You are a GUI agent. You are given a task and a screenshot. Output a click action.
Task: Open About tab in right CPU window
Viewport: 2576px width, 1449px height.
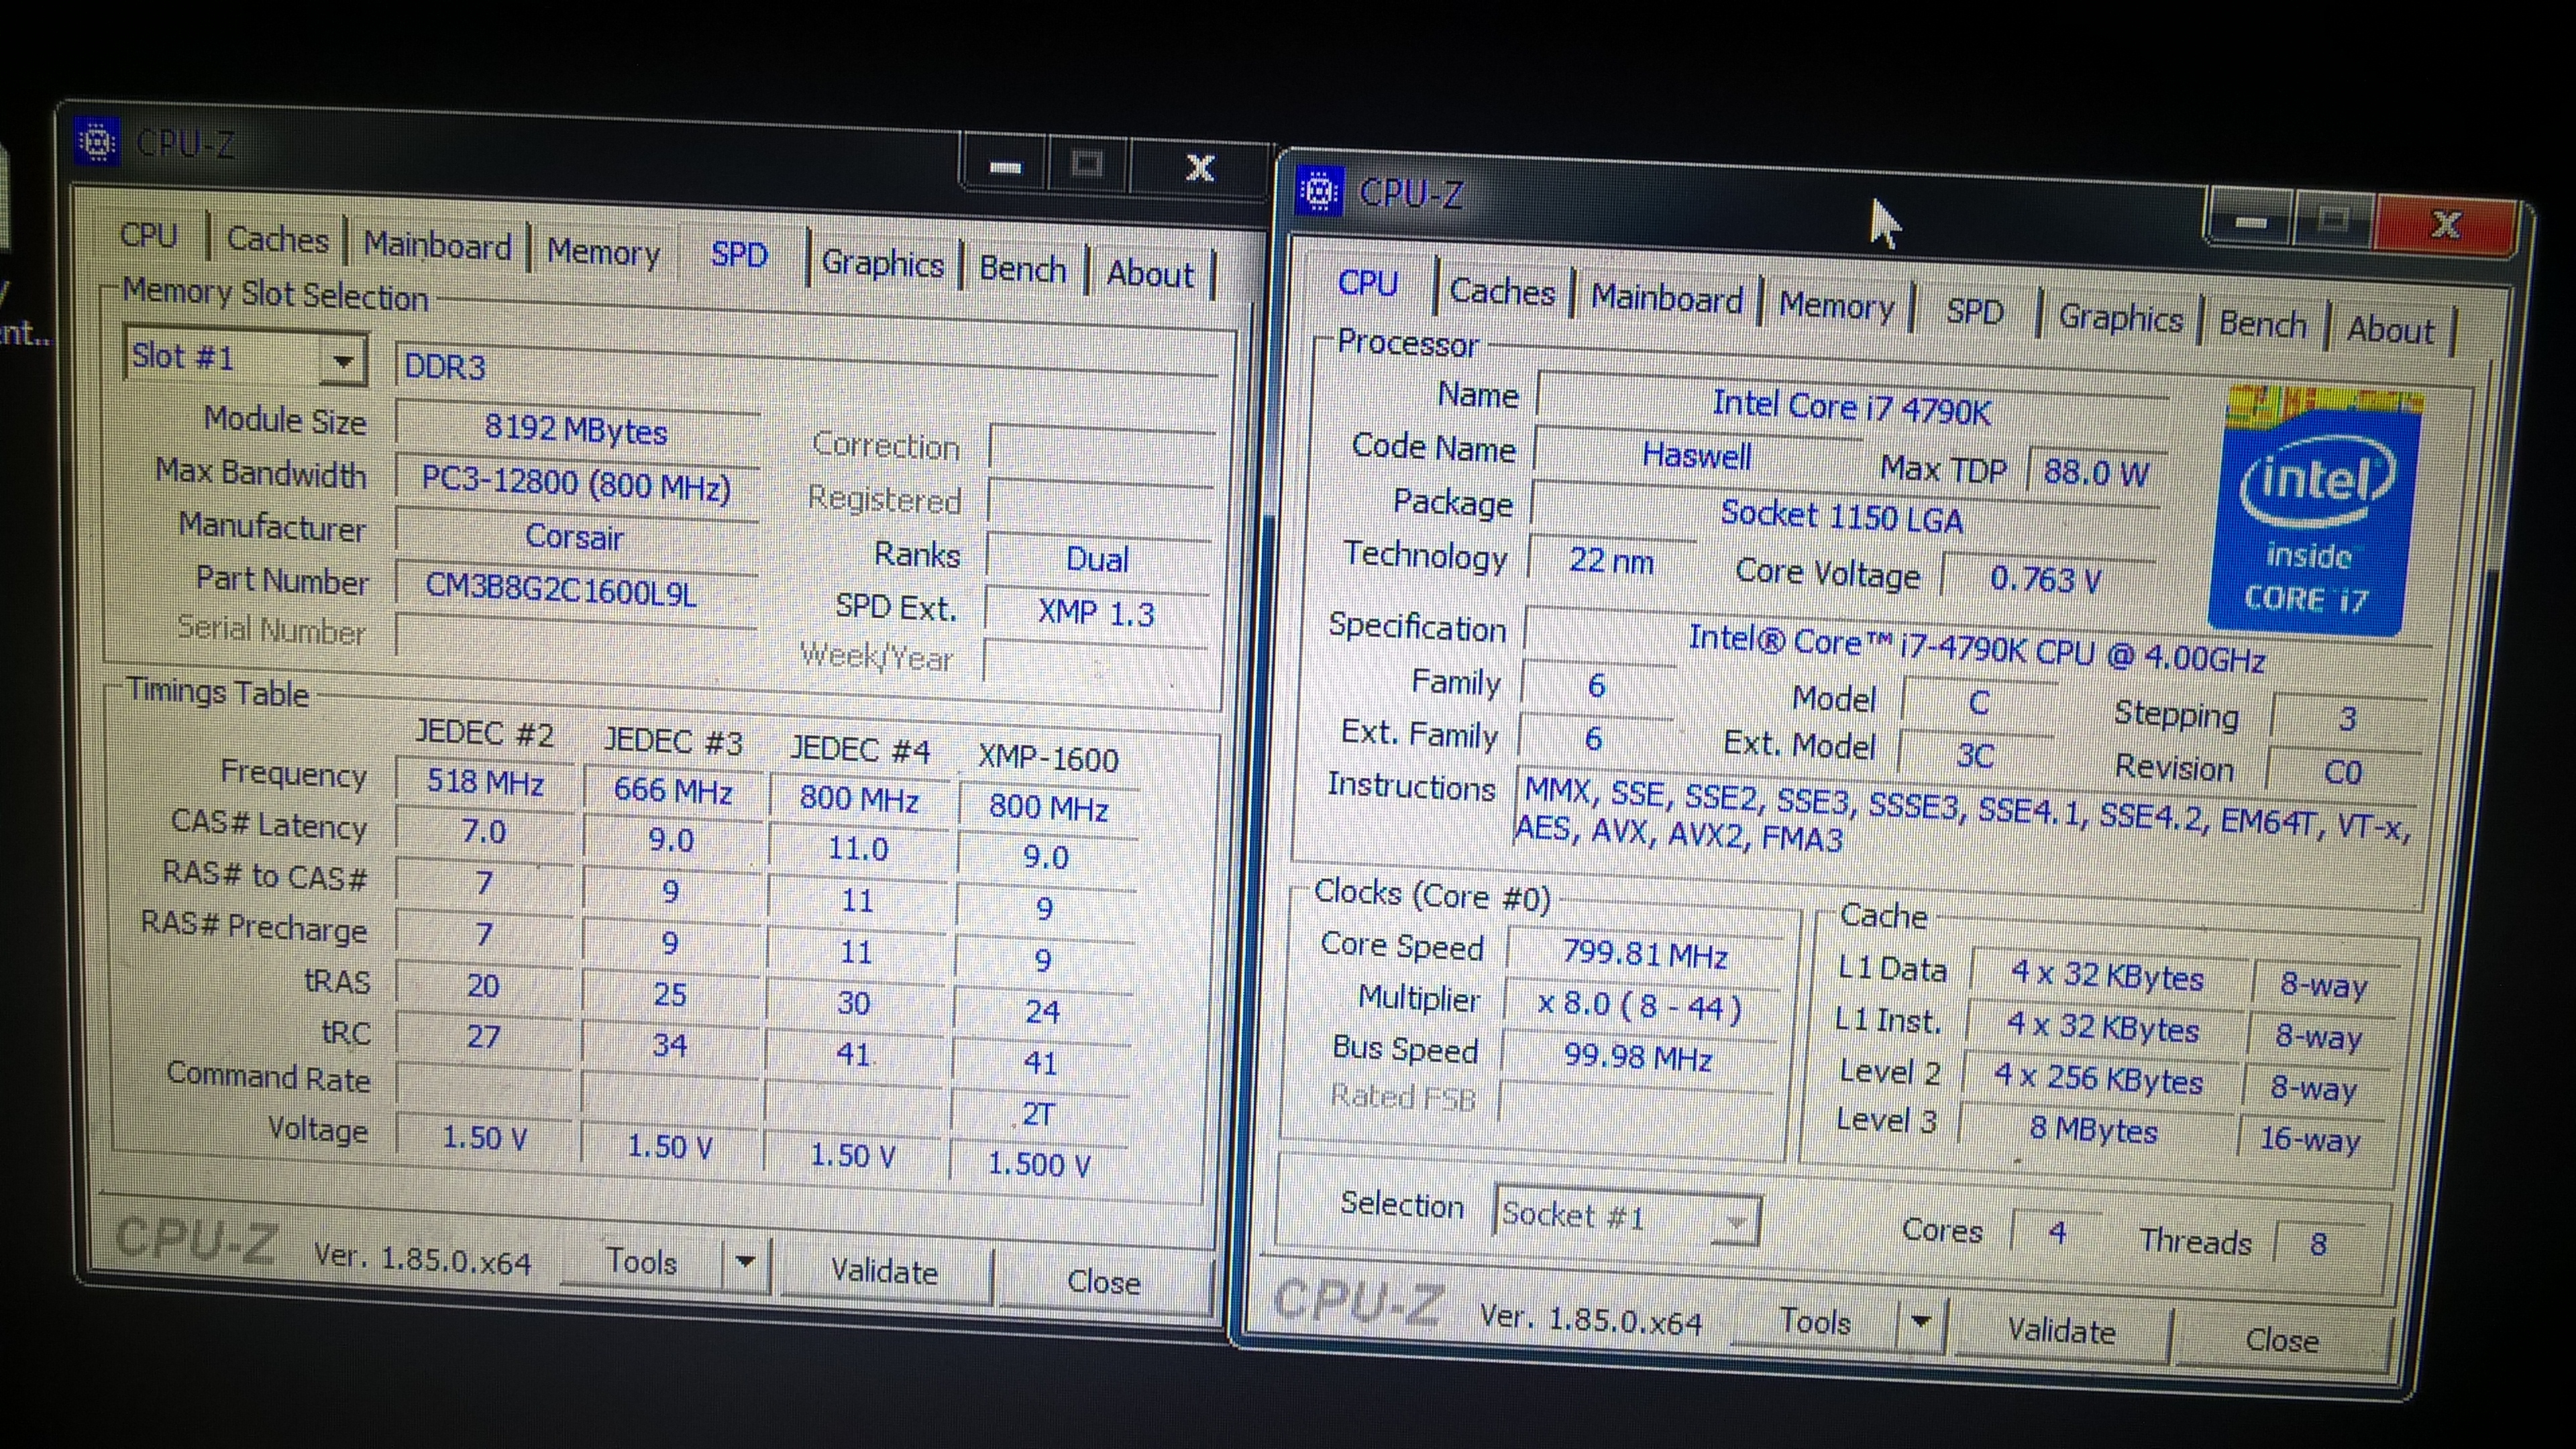(2390, 330)
